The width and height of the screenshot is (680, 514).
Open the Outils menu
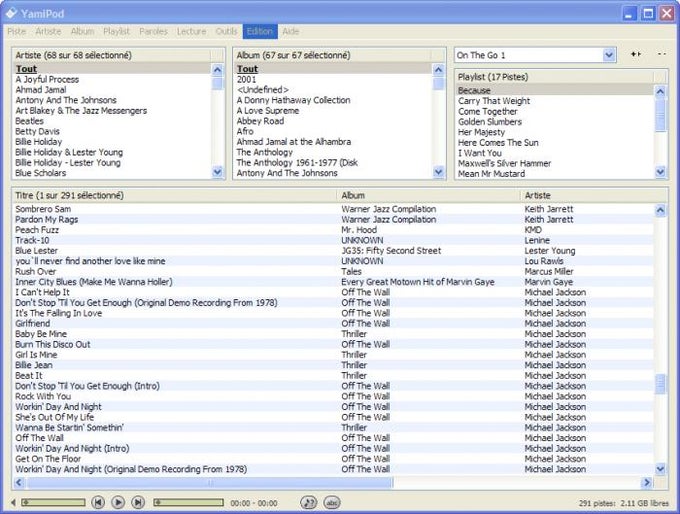[226, 31]
